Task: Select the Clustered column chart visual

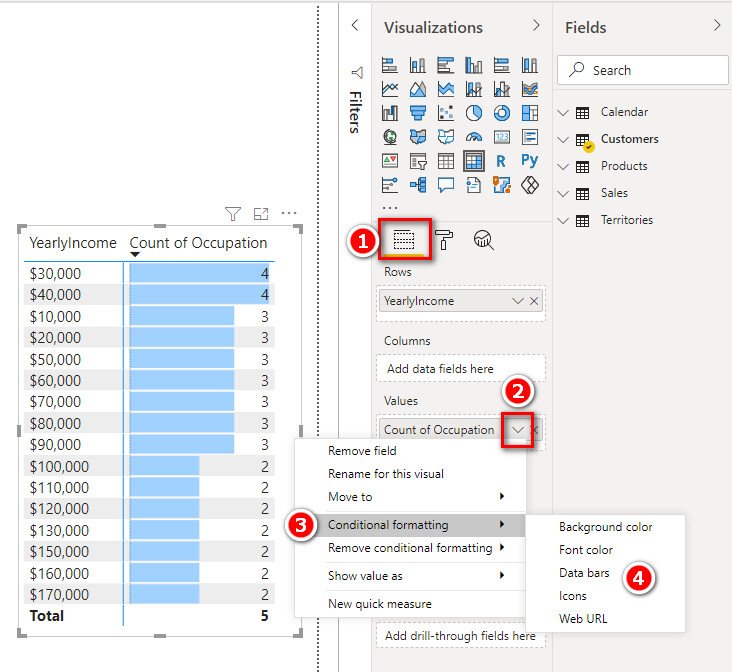Action: pos(474,65)
